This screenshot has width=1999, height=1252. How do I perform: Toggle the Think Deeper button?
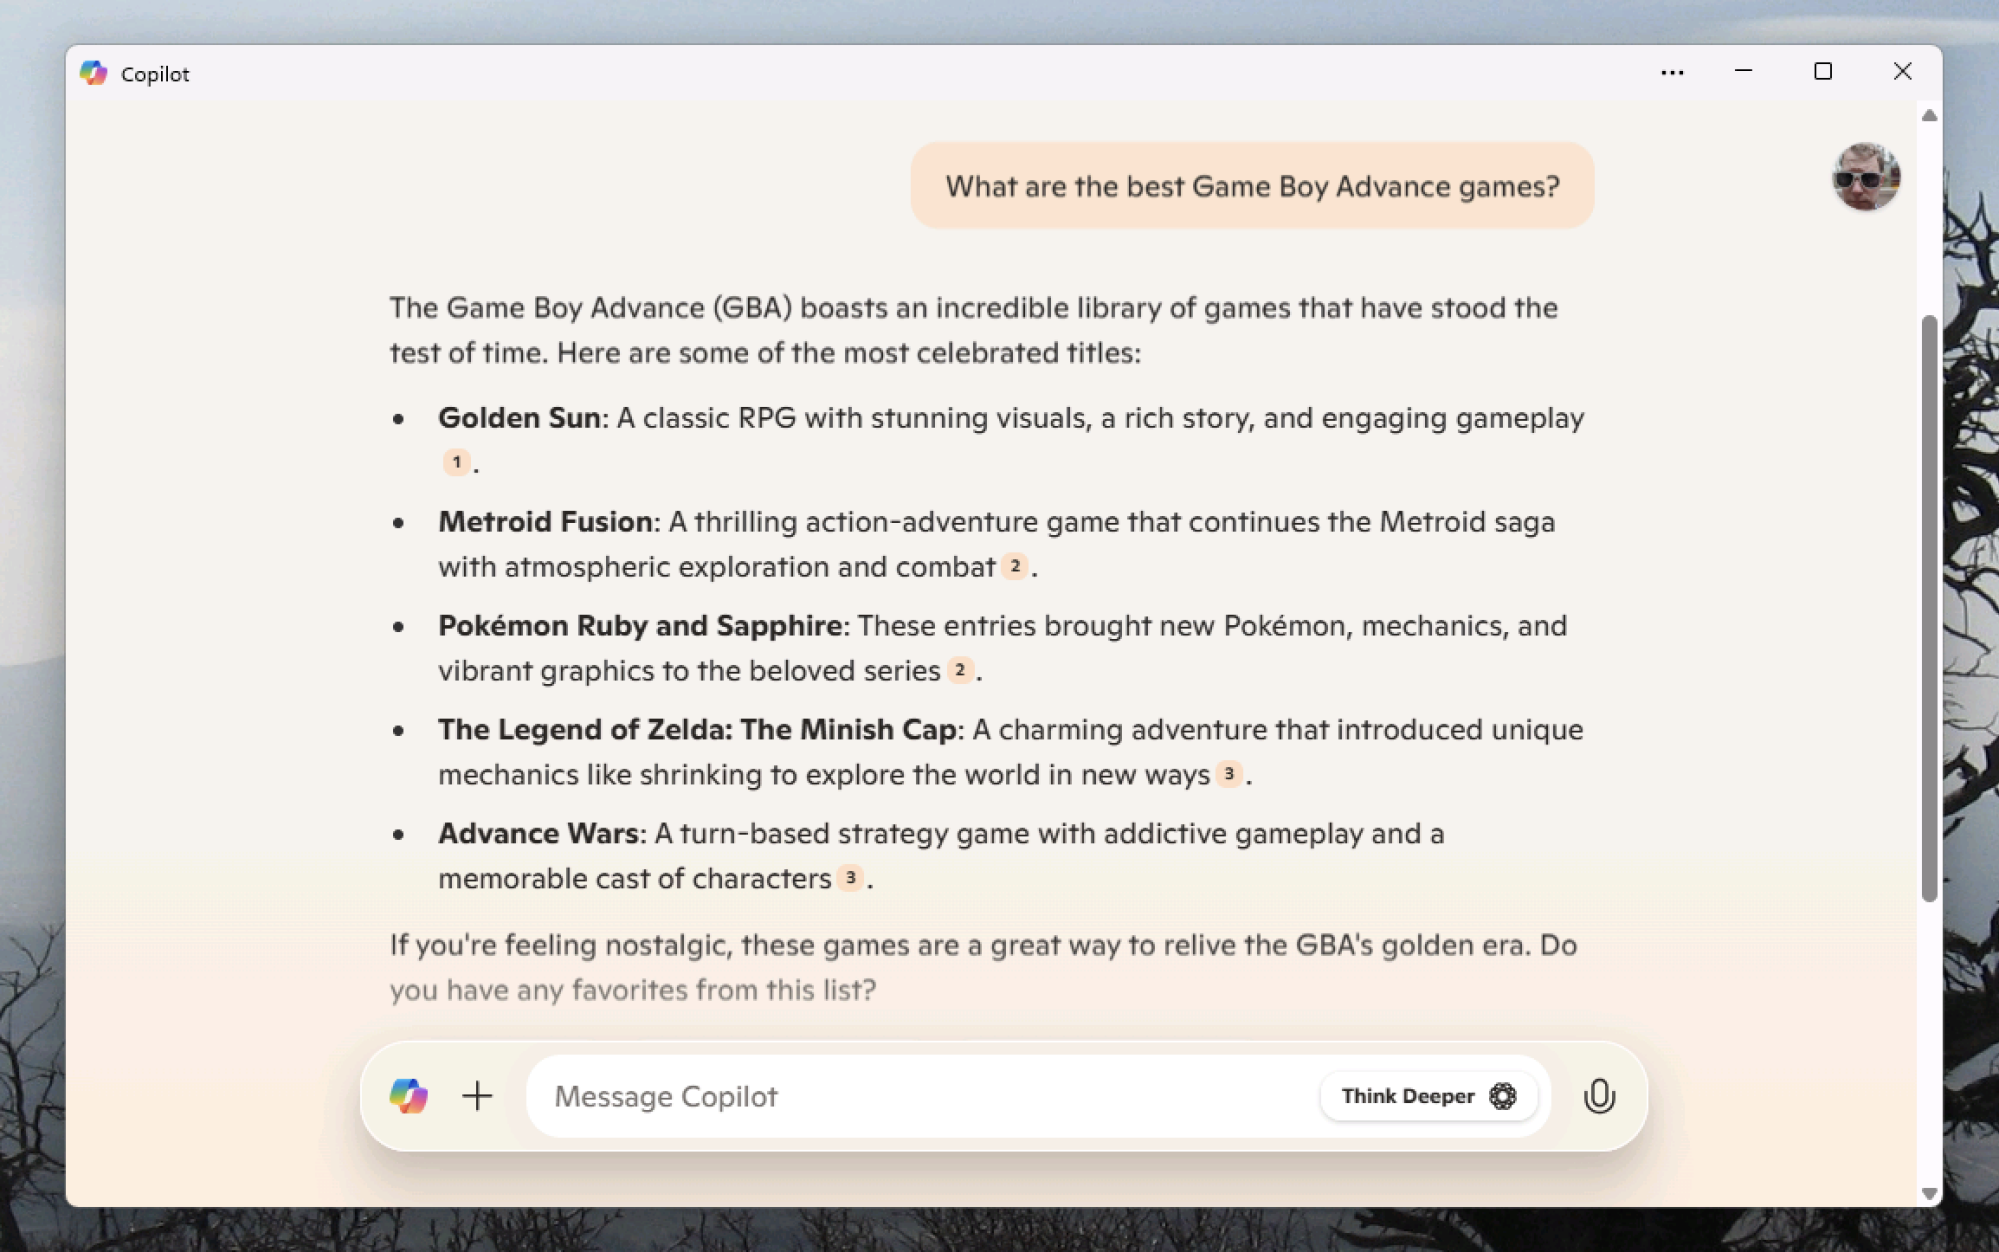1428,1096
